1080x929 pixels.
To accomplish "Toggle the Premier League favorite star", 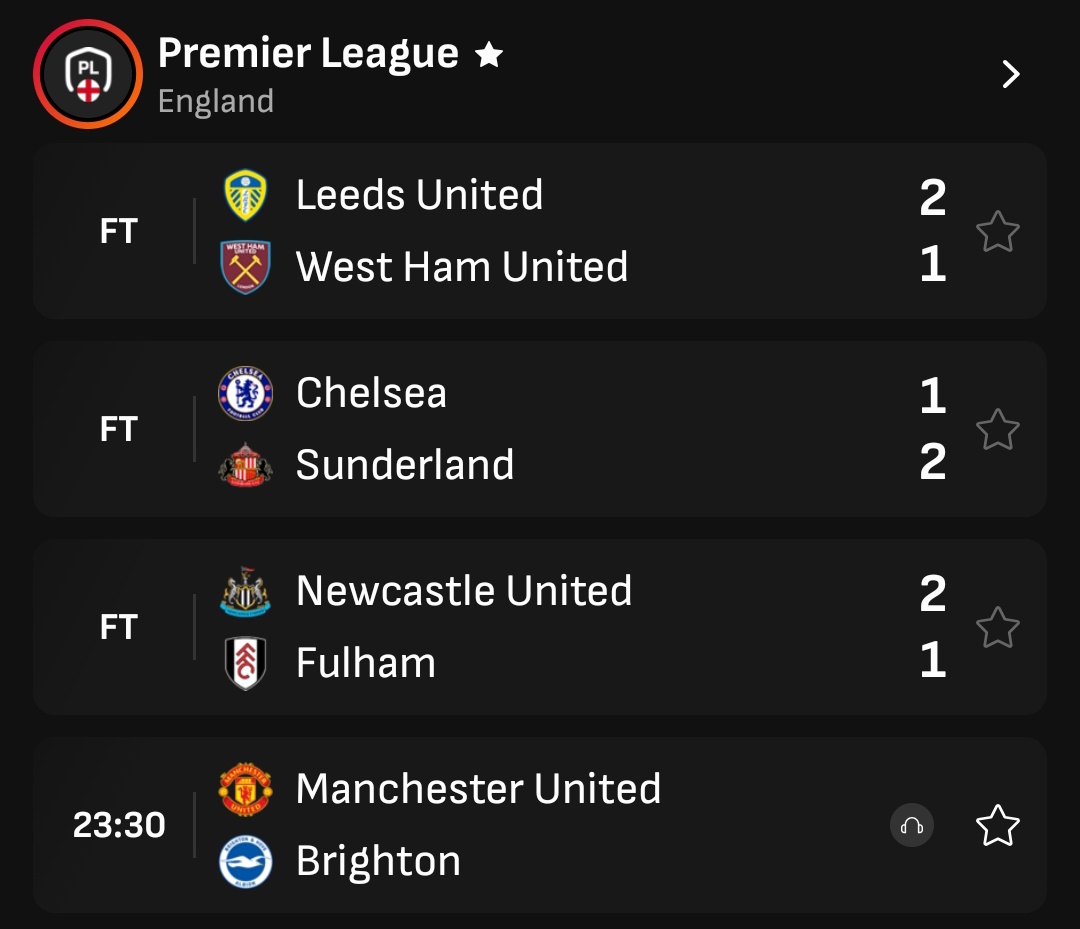I will click(x=489, y=55).
